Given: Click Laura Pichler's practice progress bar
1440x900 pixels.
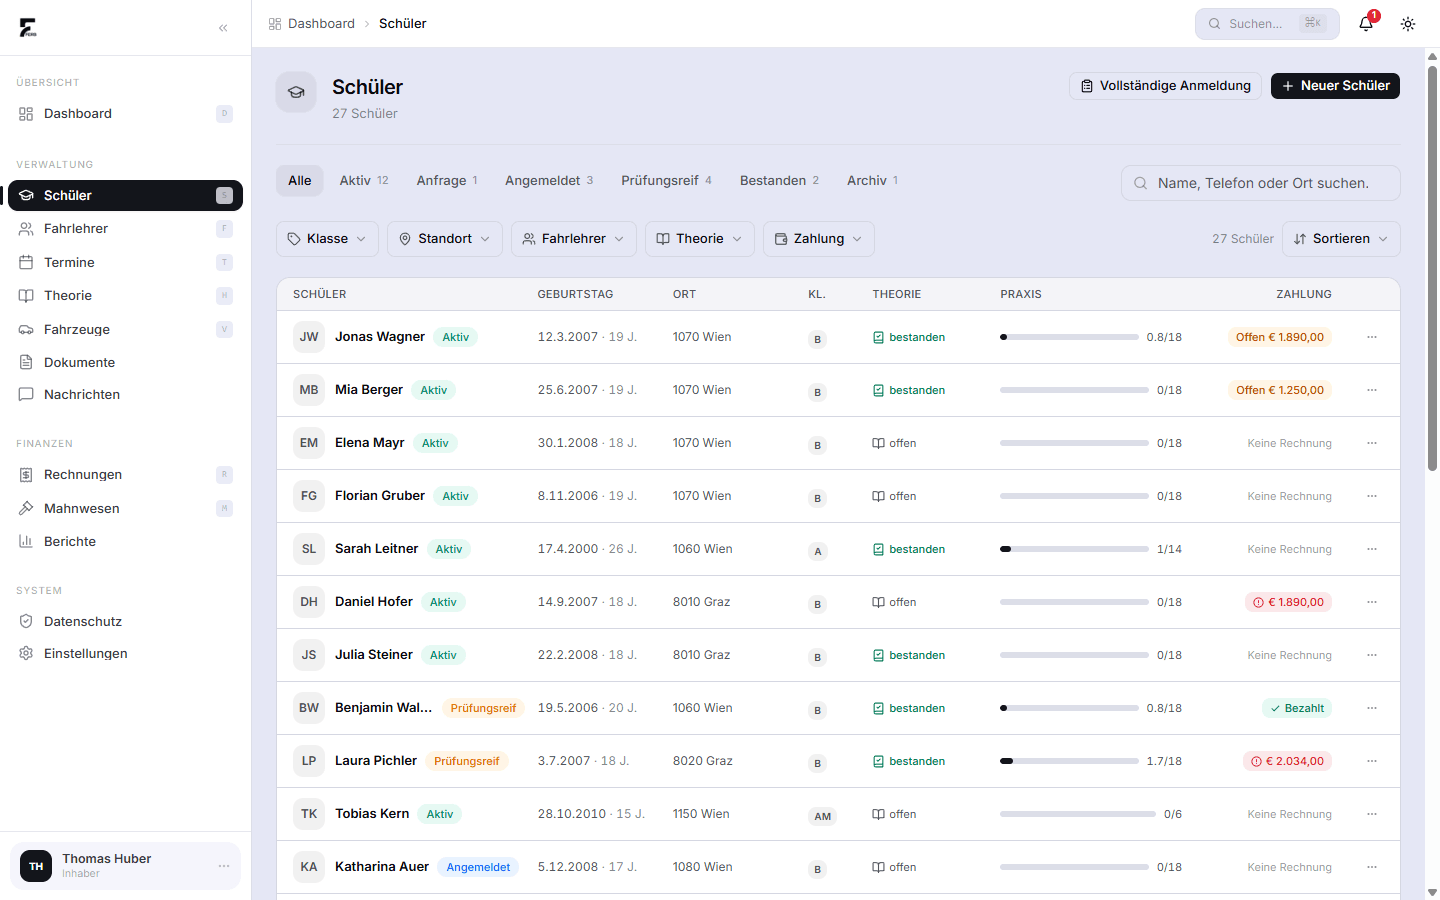Looking at the screenshot, I should [1069, 761].
